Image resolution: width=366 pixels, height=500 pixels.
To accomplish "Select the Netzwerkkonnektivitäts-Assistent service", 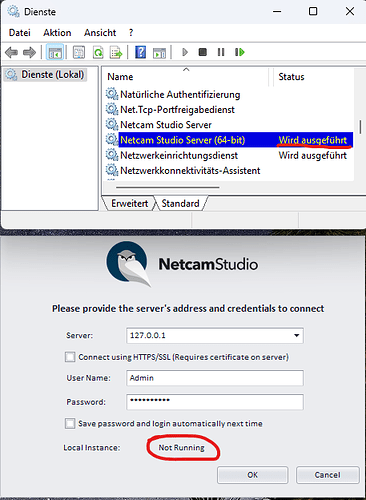I will (190, 171).
